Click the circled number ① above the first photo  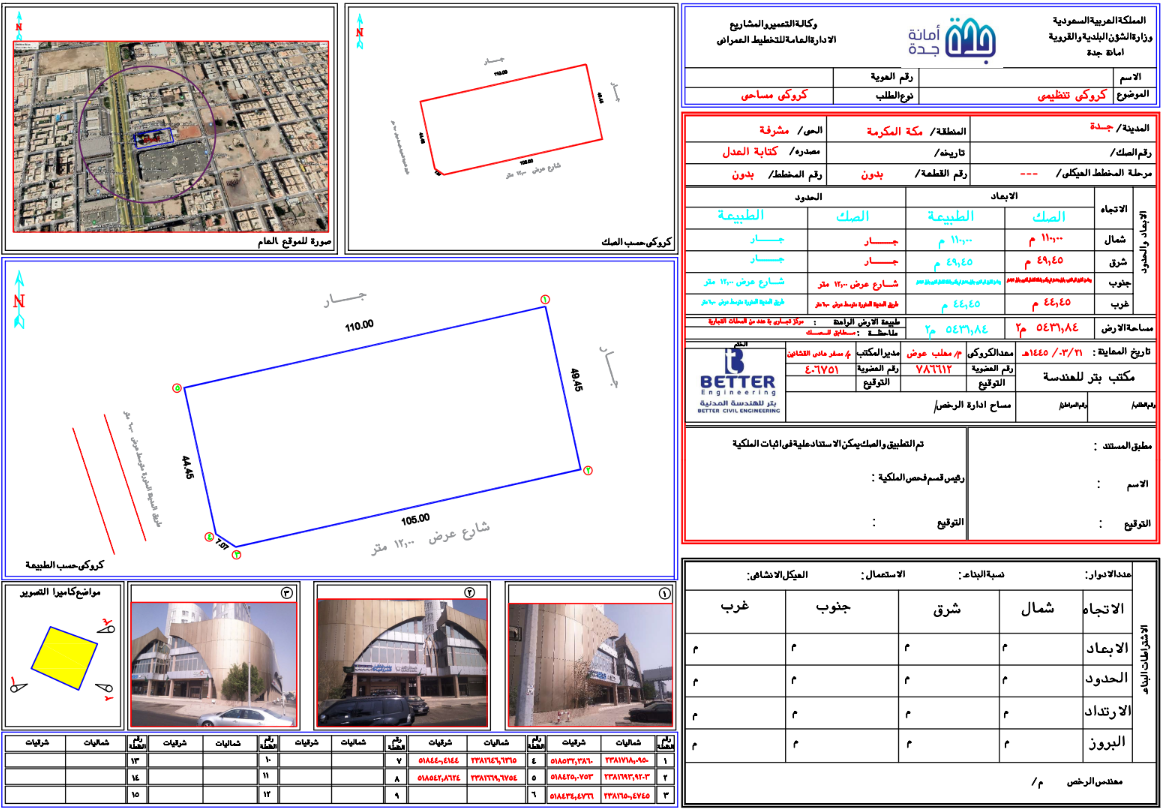click(x=664, y=594)
